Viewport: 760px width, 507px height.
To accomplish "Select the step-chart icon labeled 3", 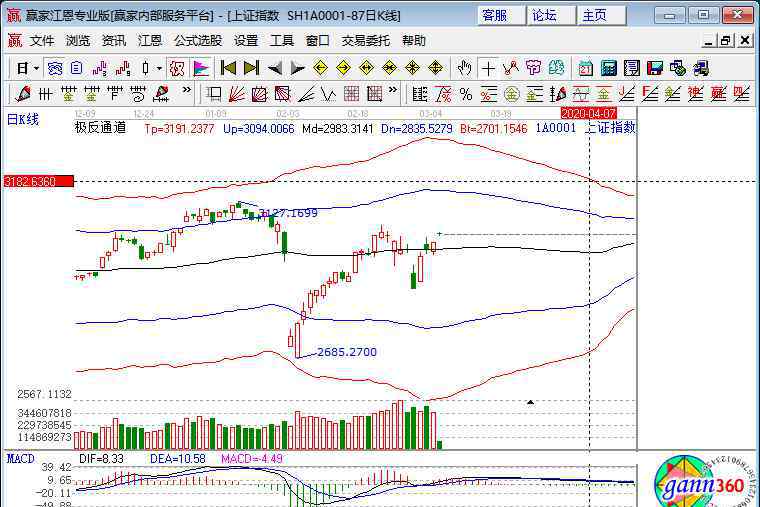I will tap(100, 68).
